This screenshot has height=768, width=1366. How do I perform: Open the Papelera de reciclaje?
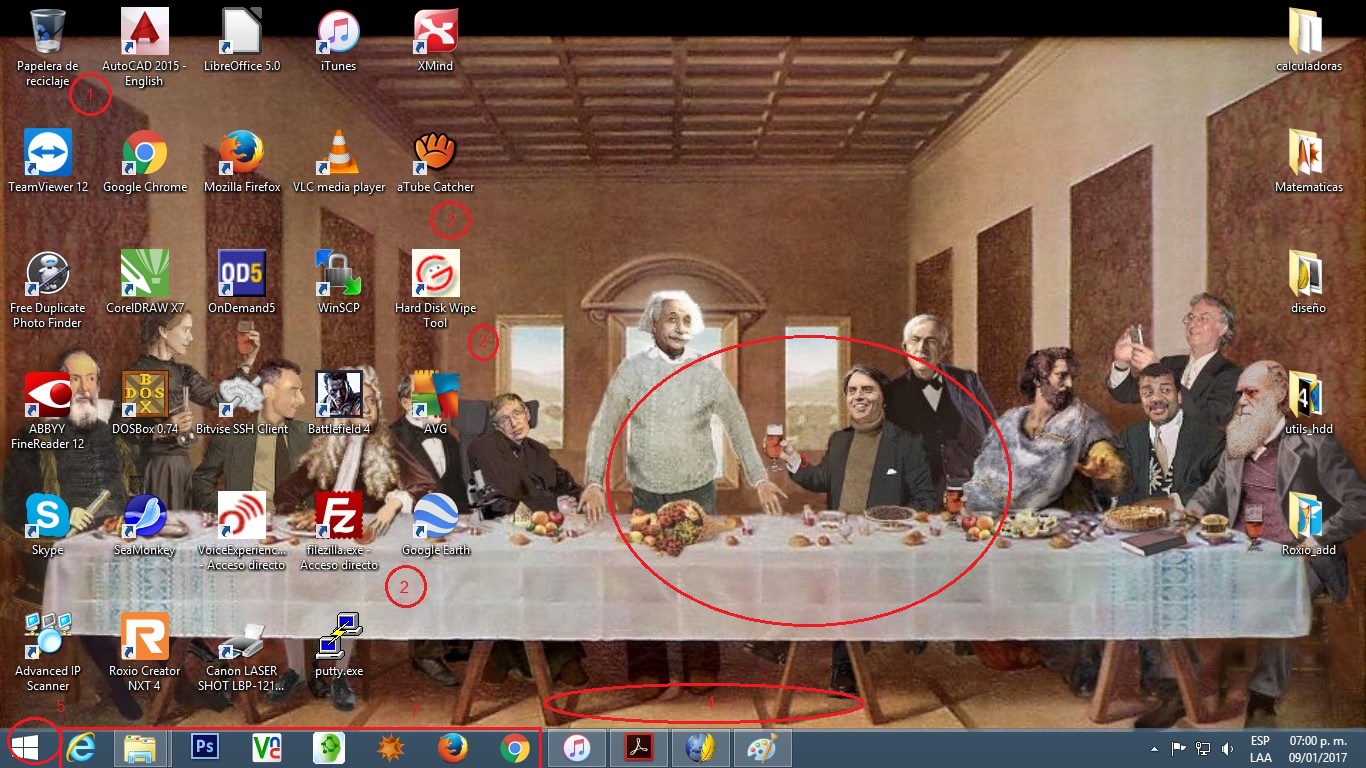click(x=47, y=33)
